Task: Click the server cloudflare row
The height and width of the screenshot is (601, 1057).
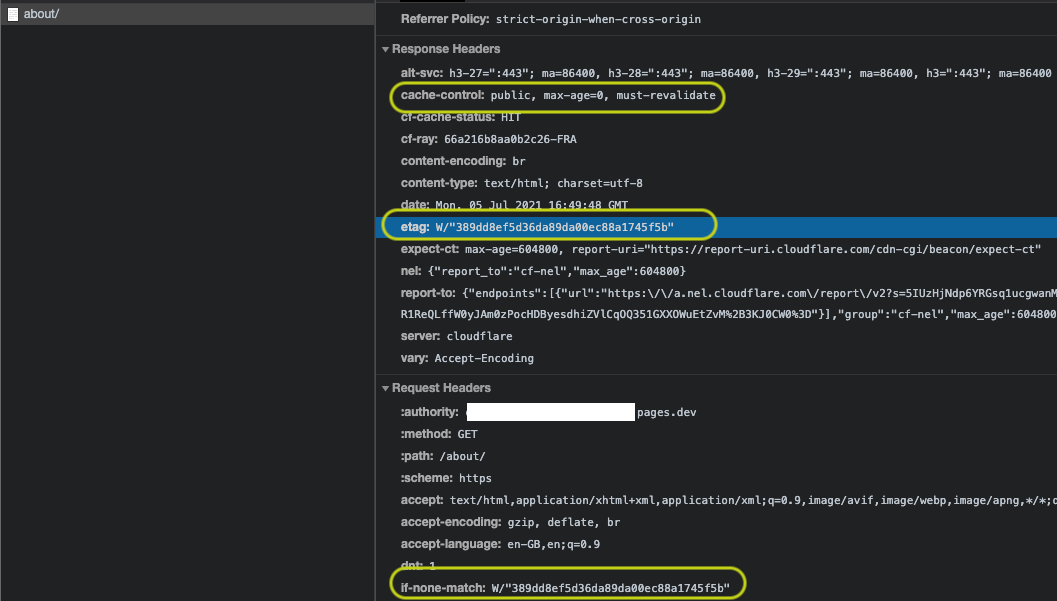Action: pyautogui.click(x=455, y=336)
